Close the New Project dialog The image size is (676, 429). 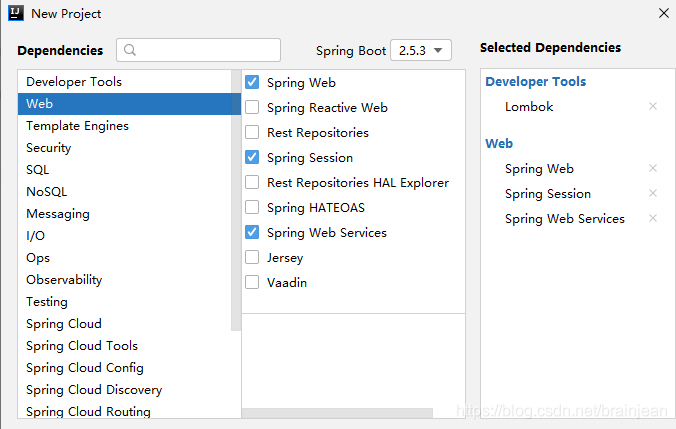point(664,13)
